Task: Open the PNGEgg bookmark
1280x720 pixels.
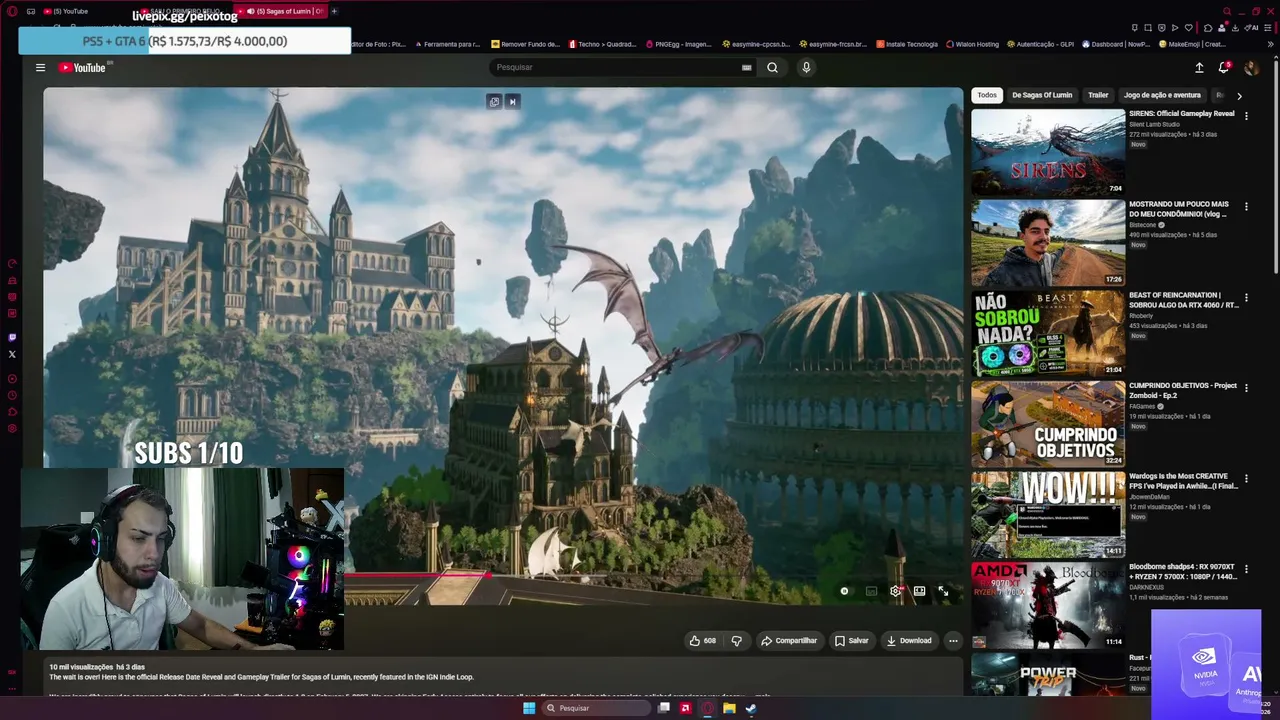Action: click(679, 44)
